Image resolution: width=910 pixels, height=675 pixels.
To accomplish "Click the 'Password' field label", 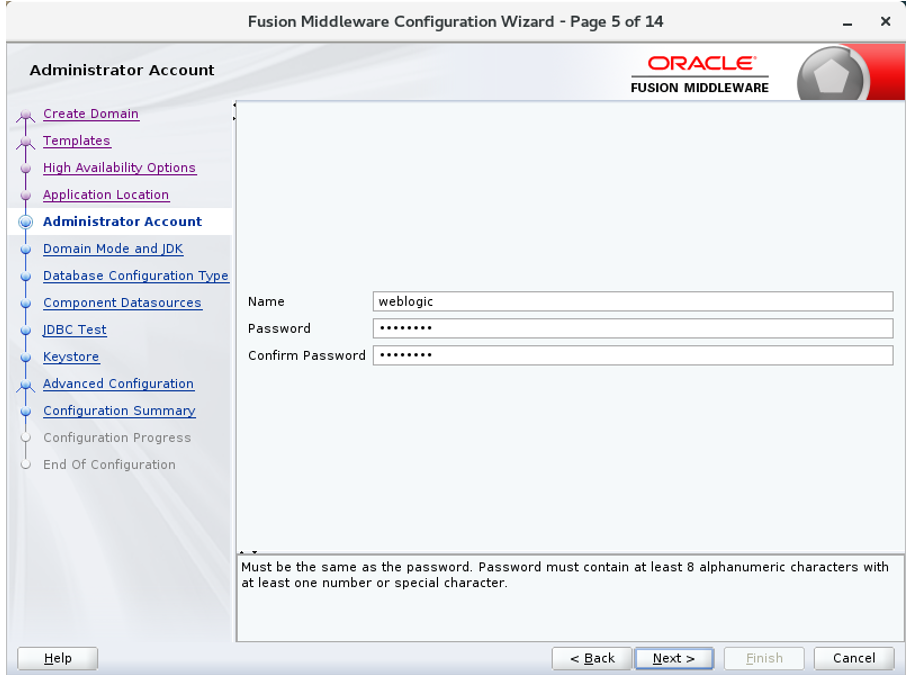I will click(279, 329).
